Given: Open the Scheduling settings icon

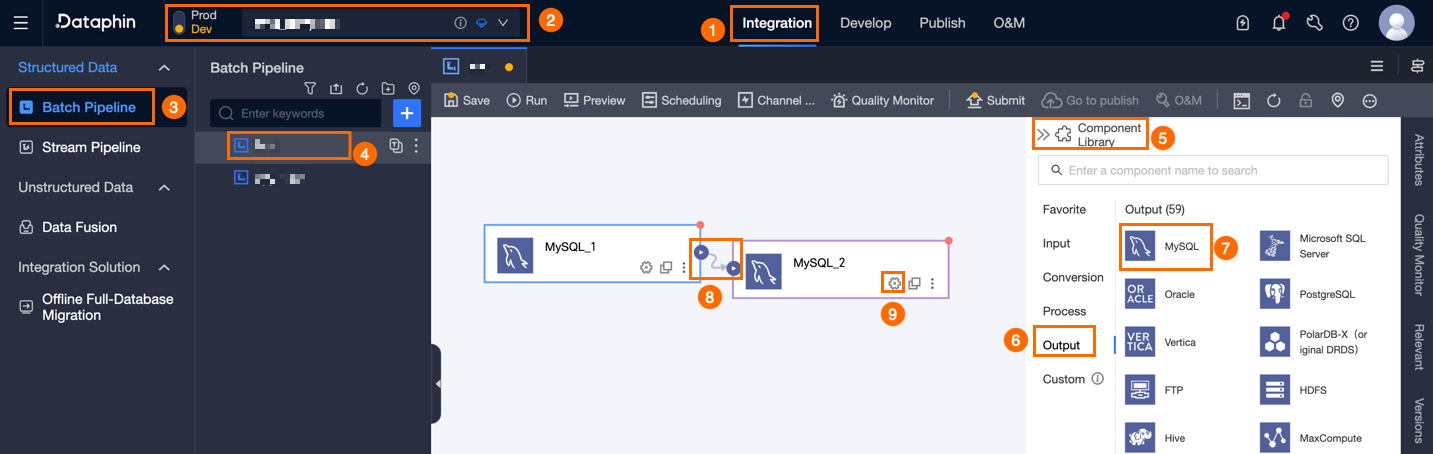Looking at the screenshot, I should coord(649,100).
